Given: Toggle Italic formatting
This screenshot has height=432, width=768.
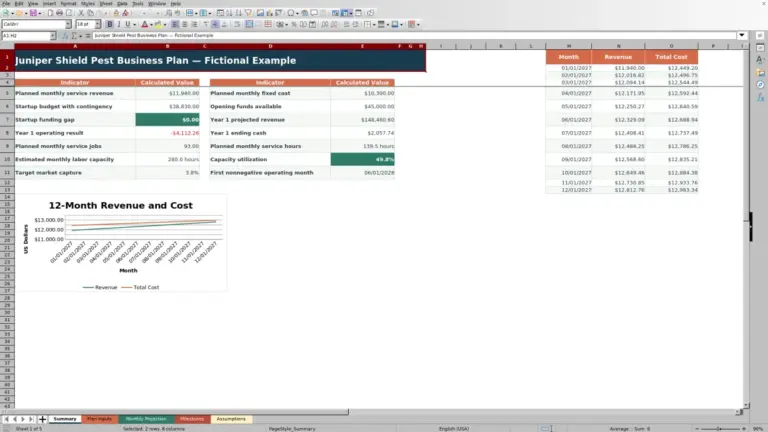Looking at the screenshot, I should point(119,24).
